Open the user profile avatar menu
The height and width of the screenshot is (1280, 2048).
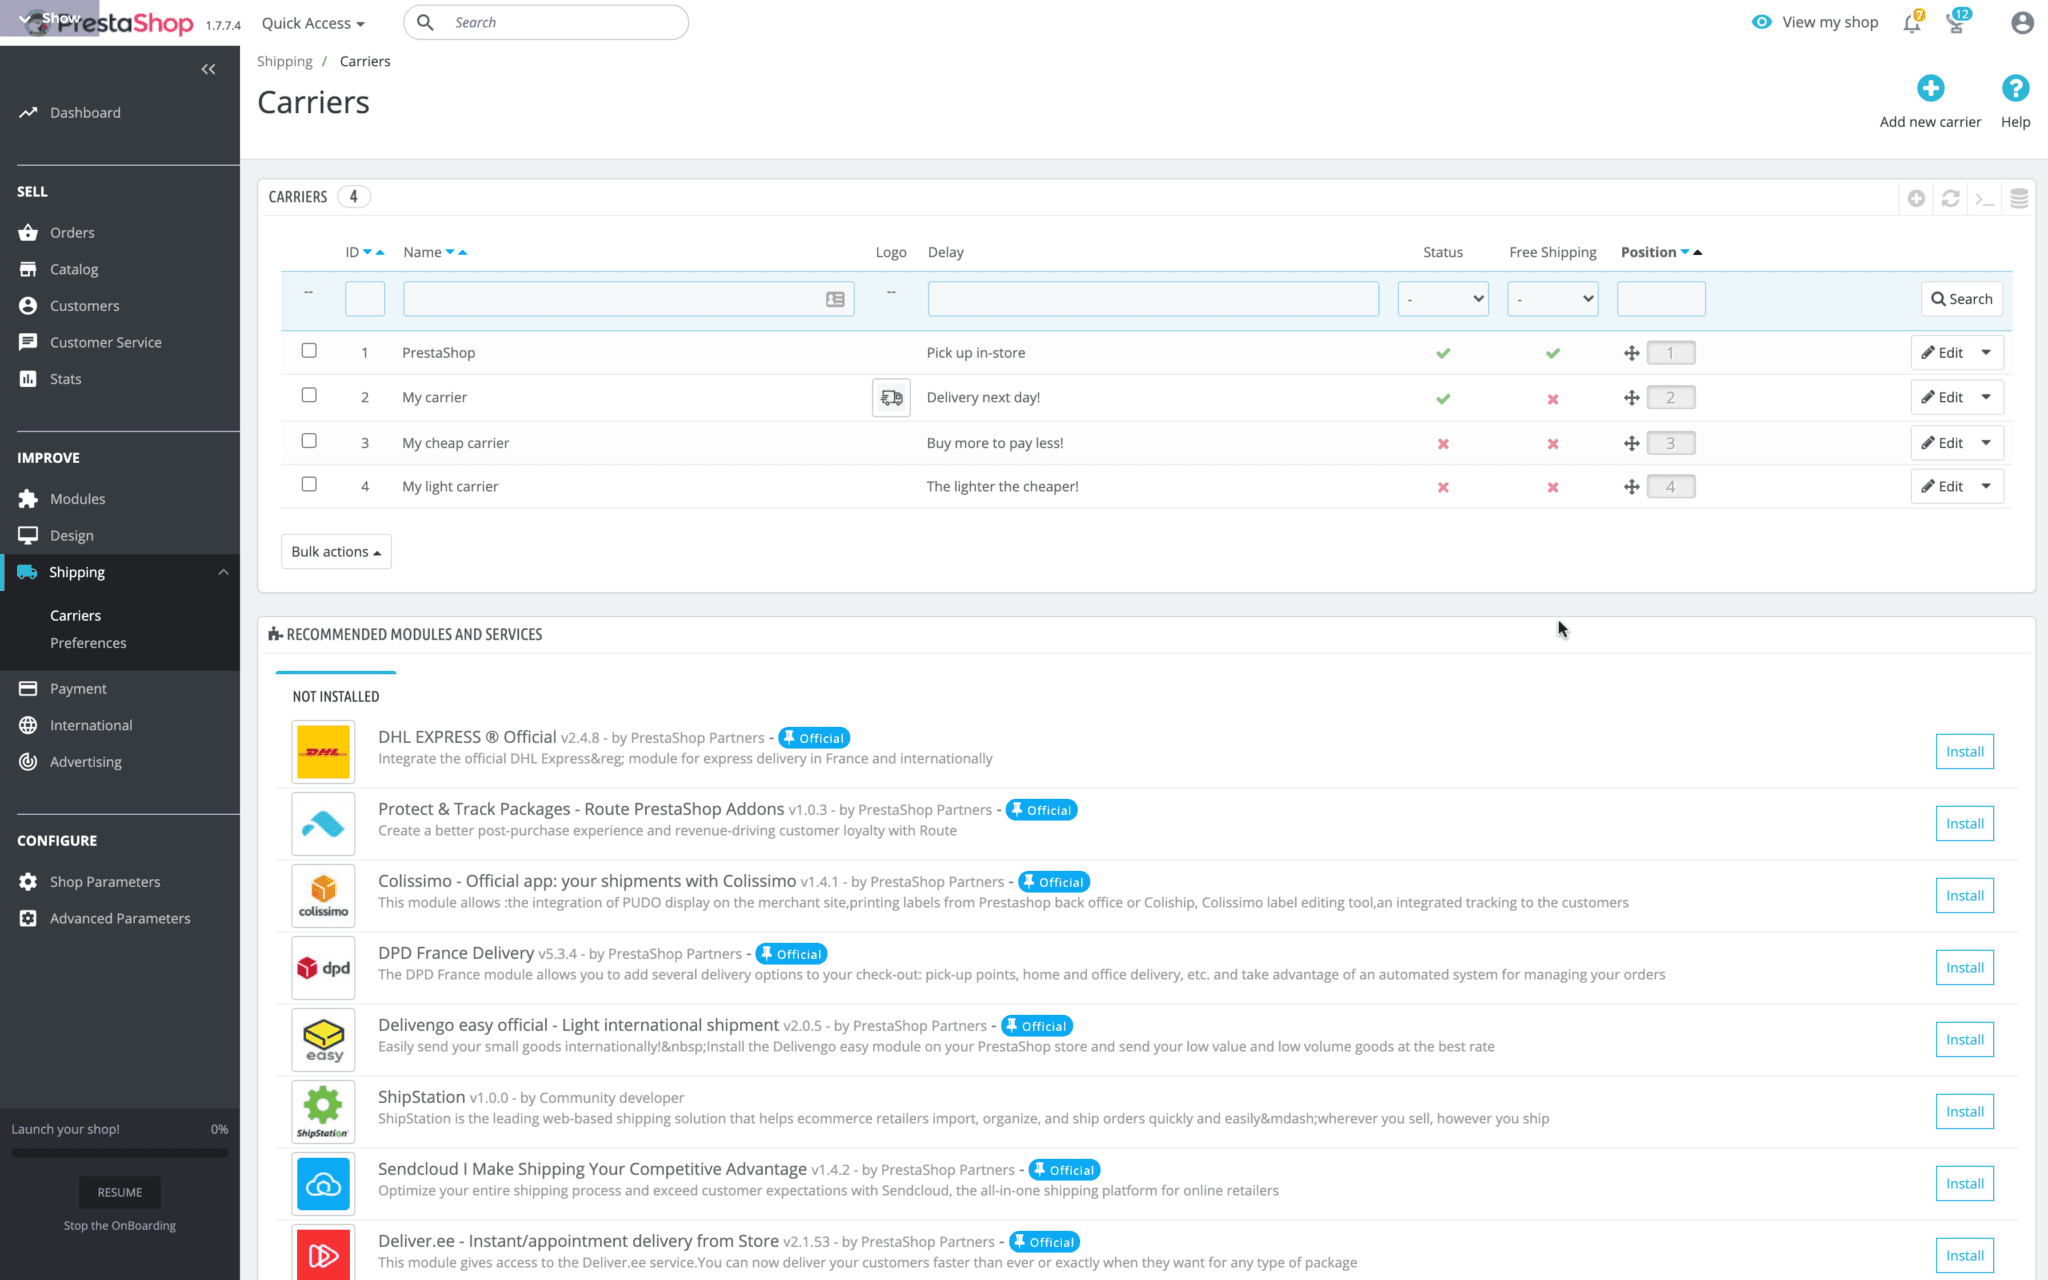[2022, 22]
